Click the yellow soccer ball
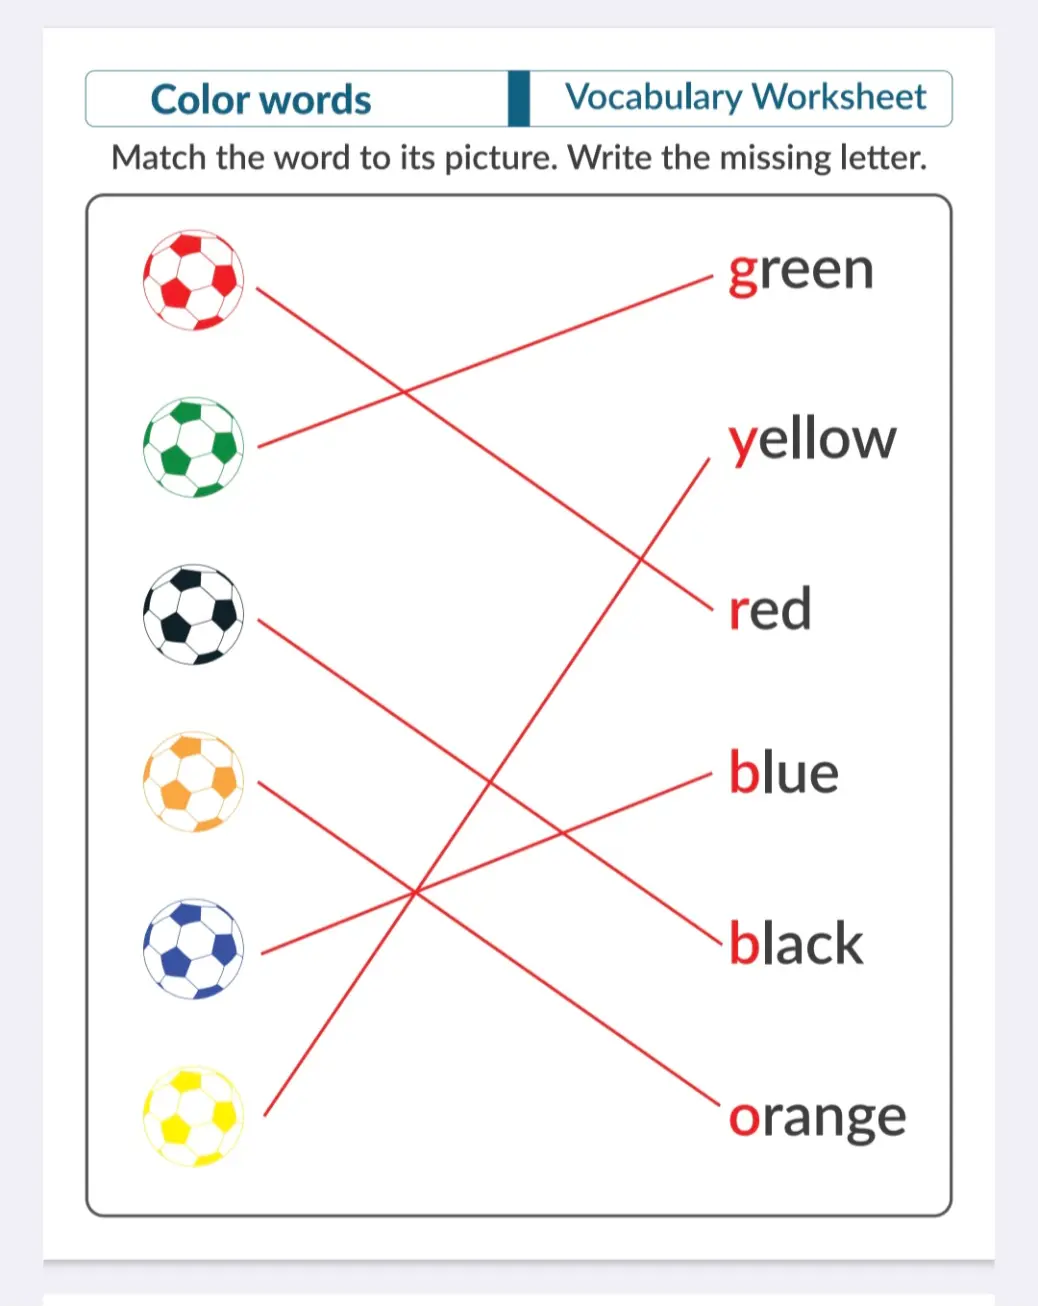 (x=193, y=1116)
